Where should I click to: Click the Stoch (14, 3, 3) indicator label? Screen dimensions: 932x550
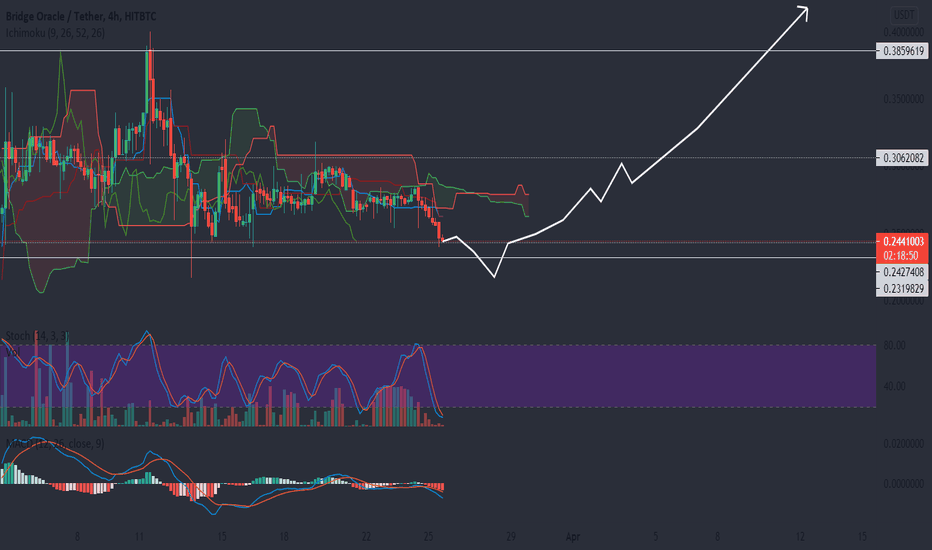point(37,336)
